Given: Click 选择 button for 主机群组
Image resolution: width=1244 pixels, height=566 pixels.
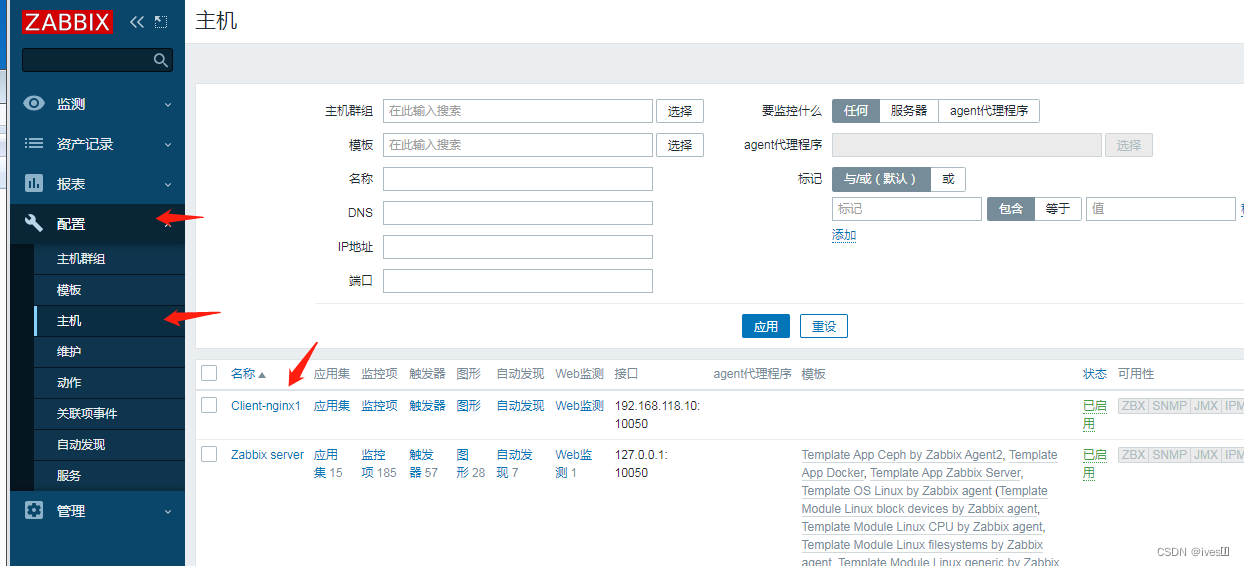Looking at the screenshot, I should click(680, 111).
